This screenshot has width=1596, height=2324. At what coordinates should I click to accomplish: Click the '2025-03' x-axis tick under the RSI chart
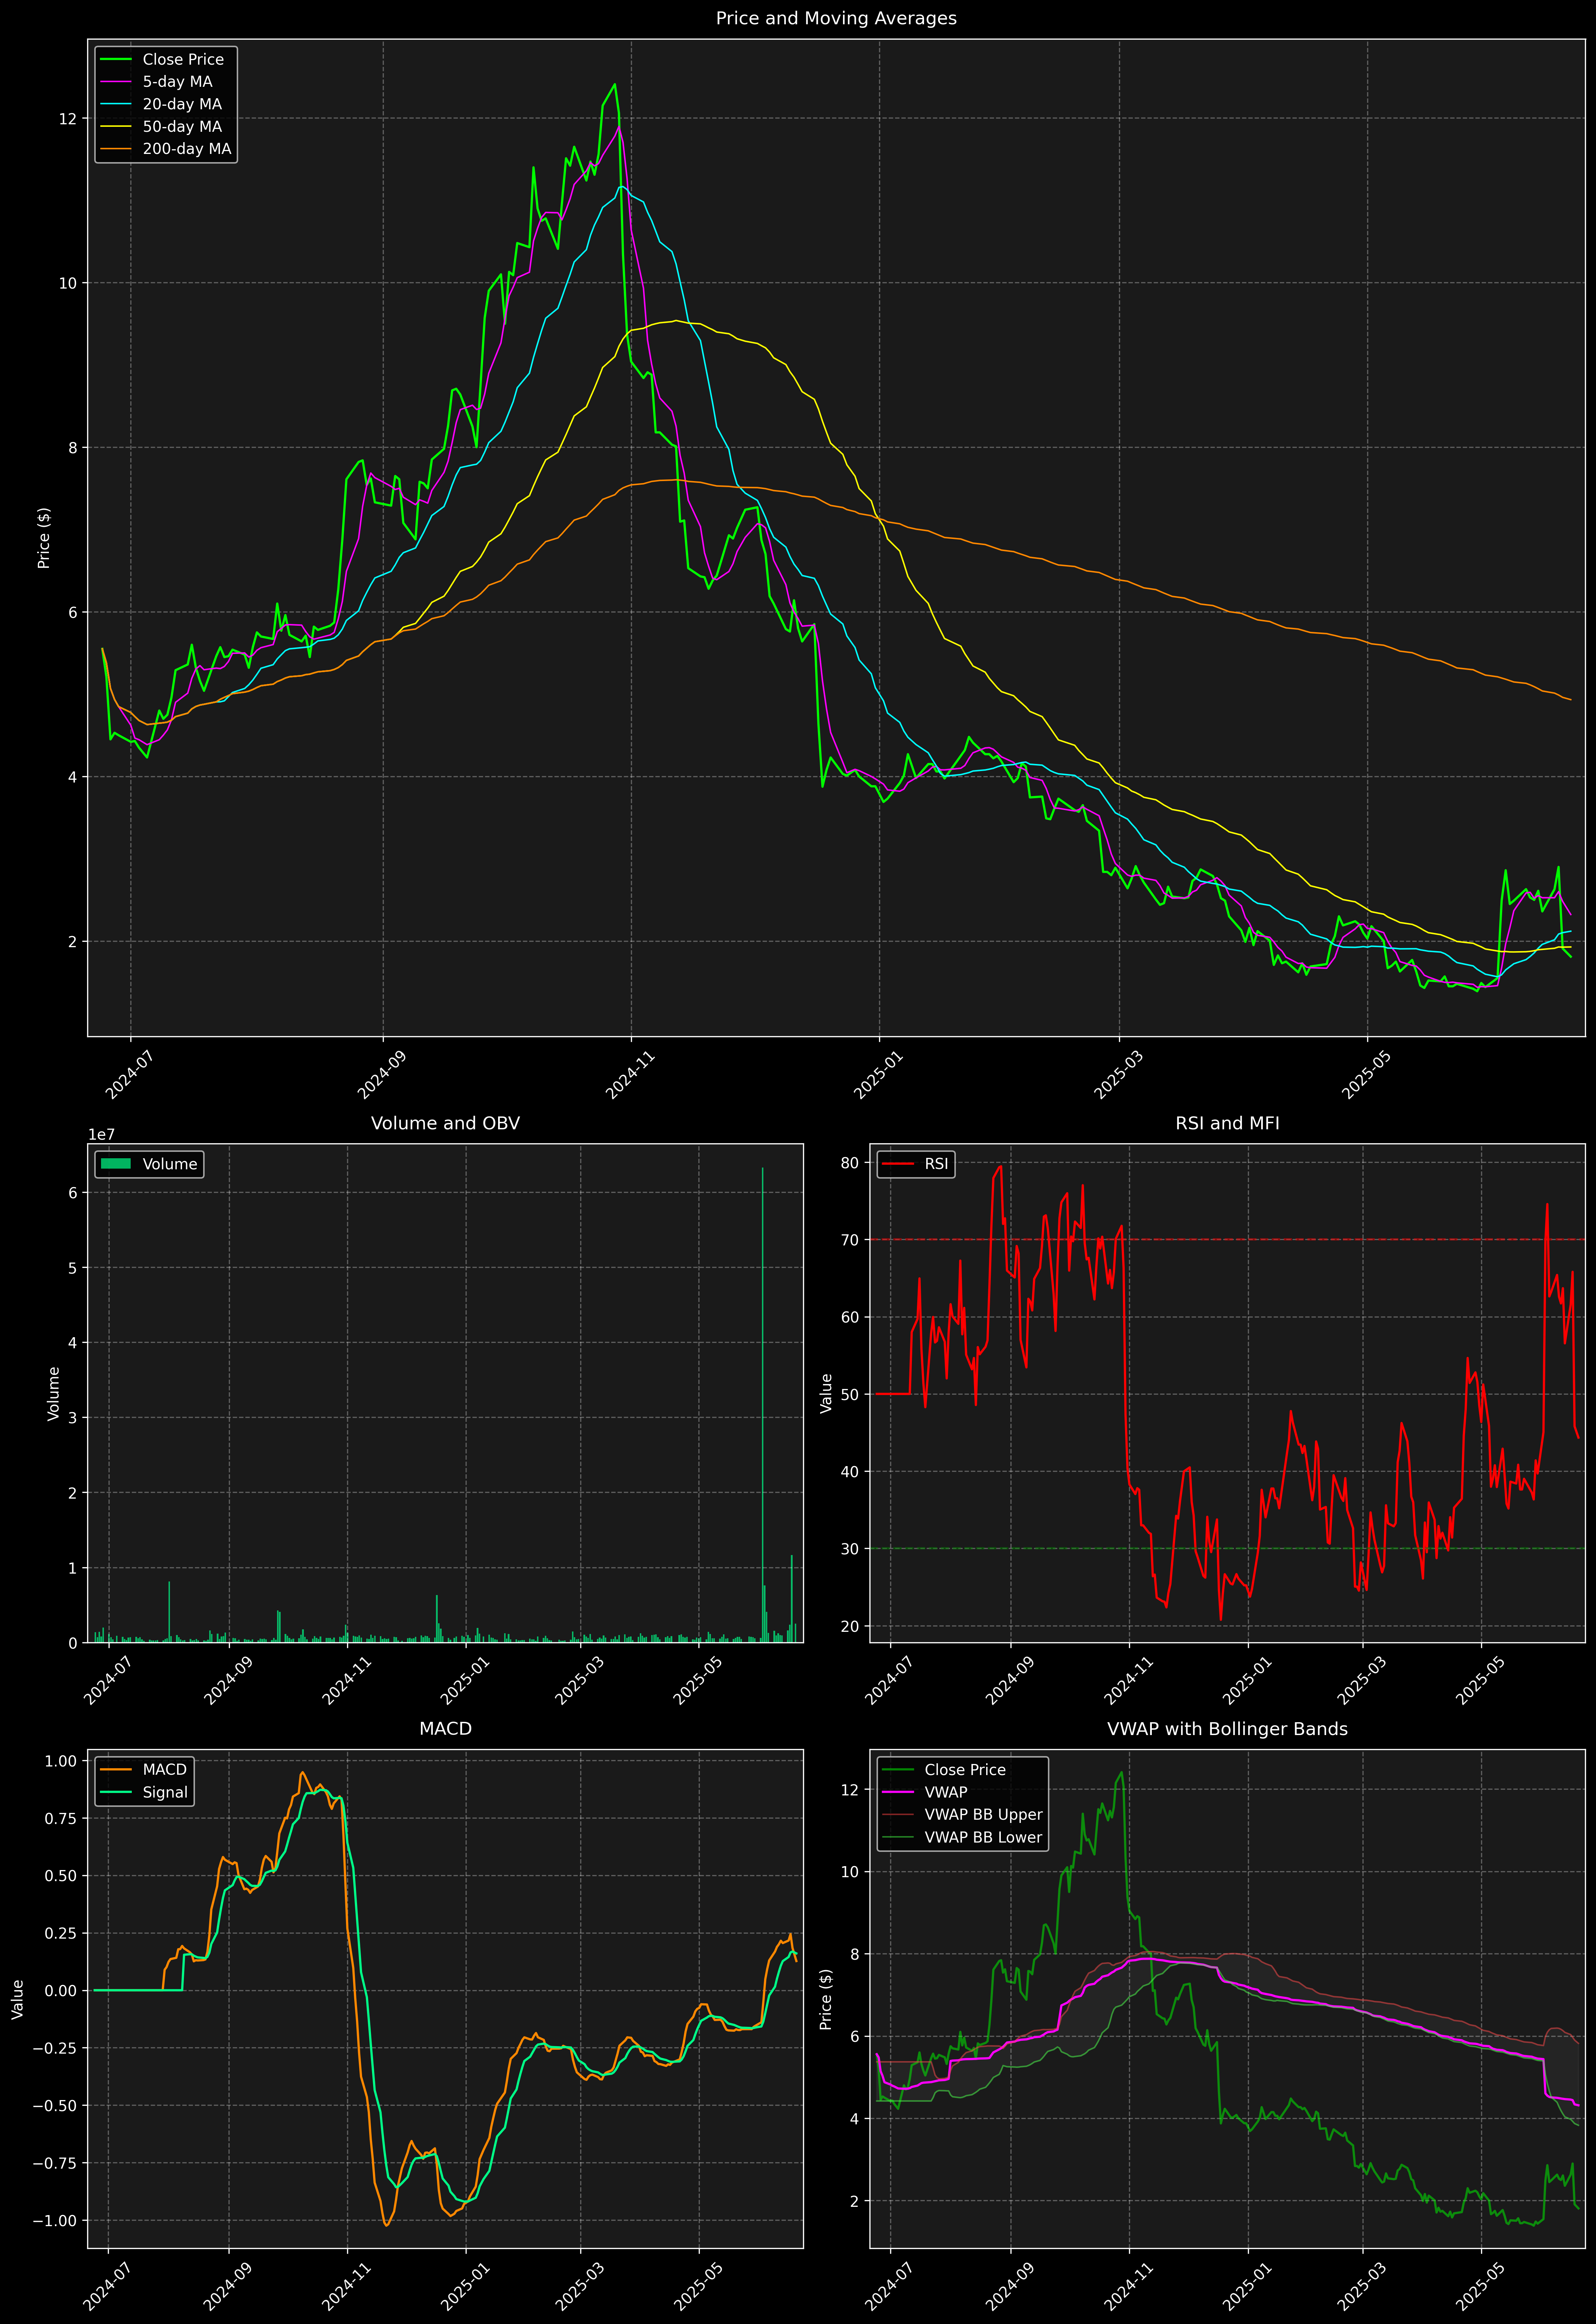pos(1361,1681)
